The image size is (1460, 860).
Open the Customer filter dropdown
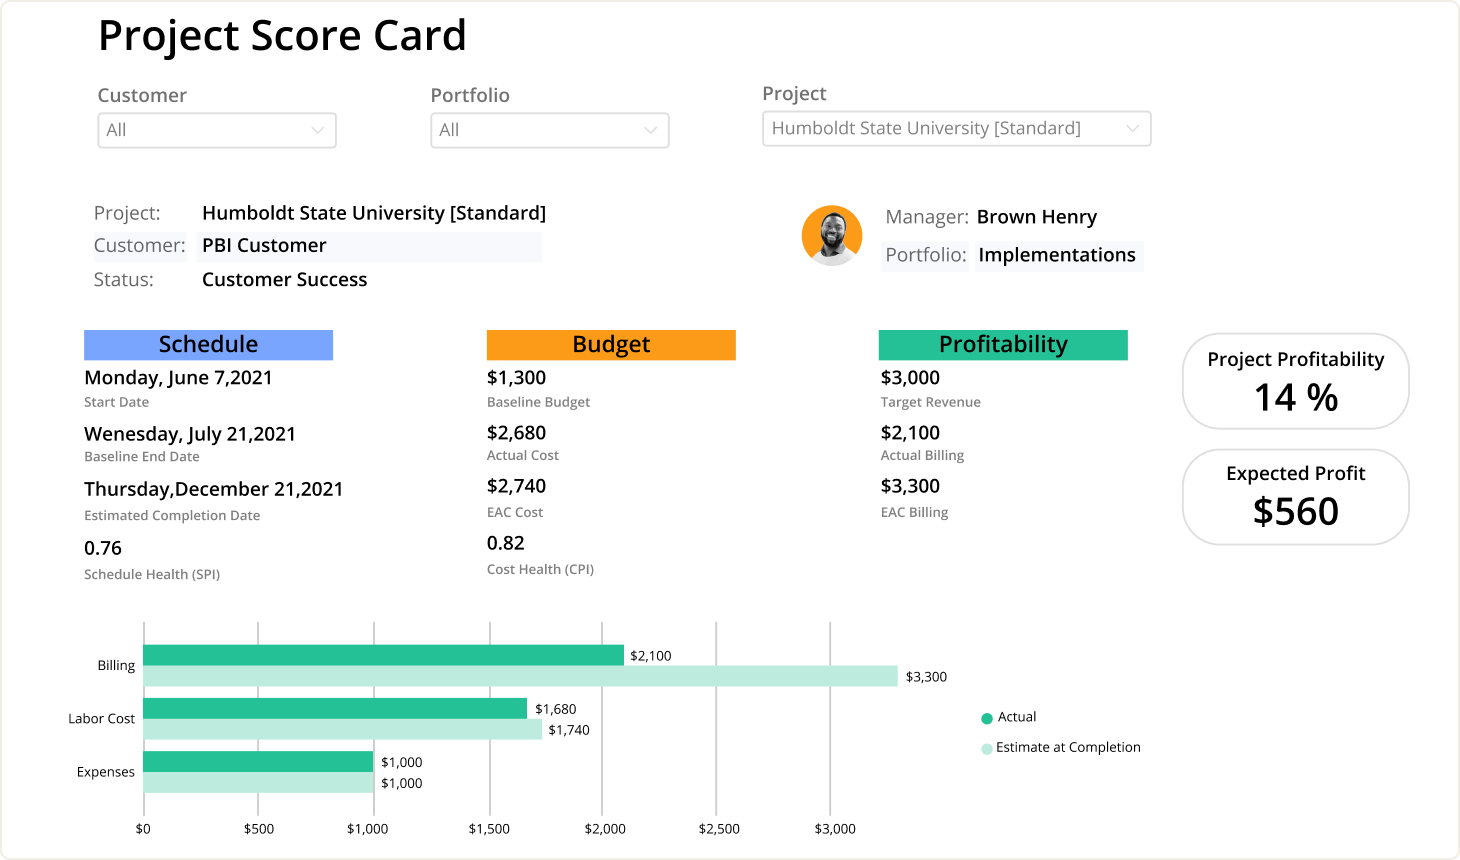(217, 130)
